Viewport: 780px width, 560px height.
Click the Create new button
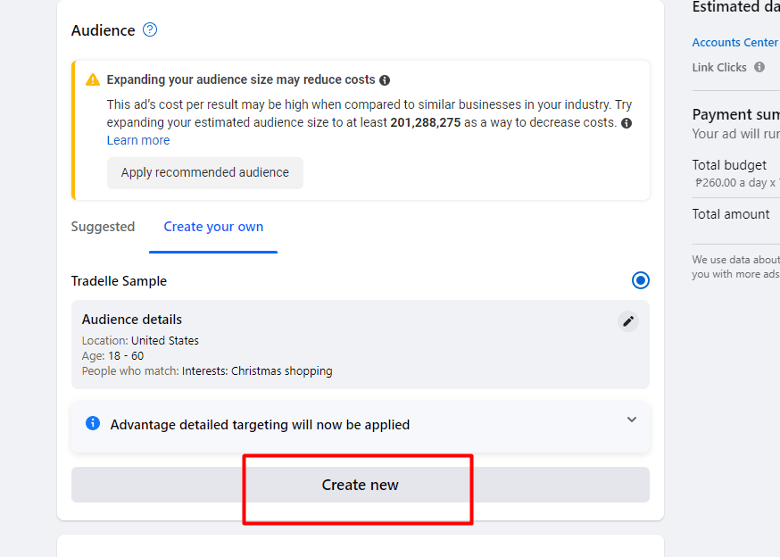[360, 484]
